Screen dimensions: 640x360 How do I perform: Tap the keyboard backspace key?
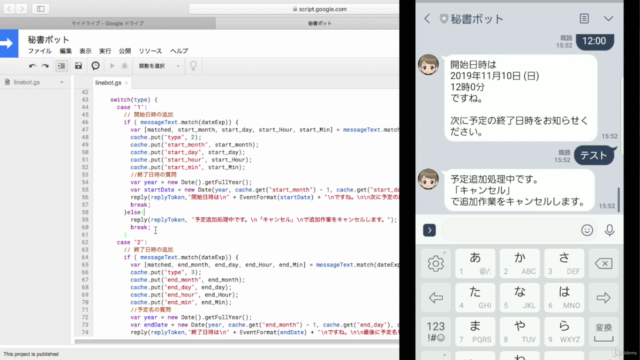pyautogui.click(x=603, y=264)
